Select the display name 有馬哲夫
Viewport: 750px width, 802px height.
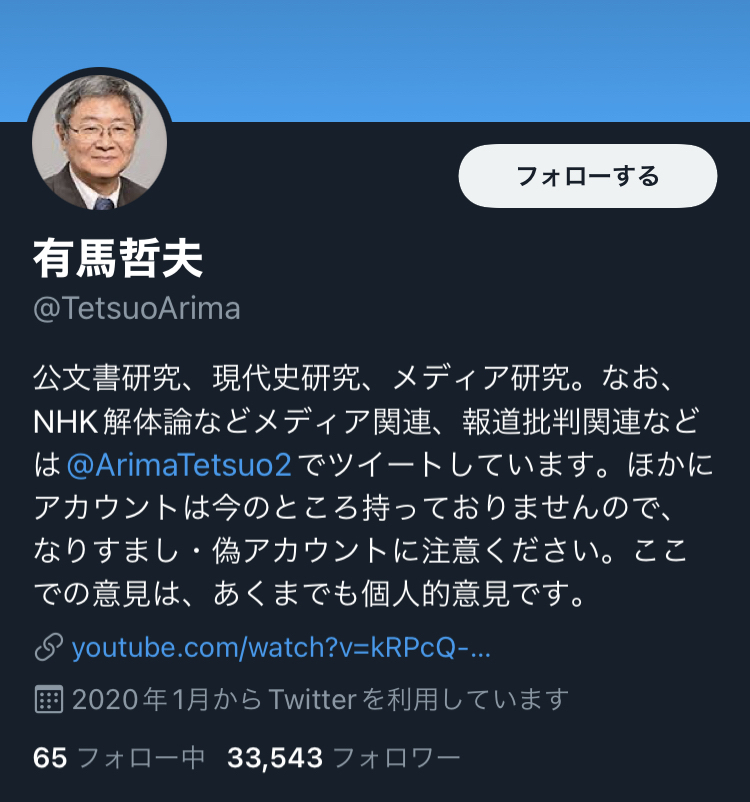point(118,258)
